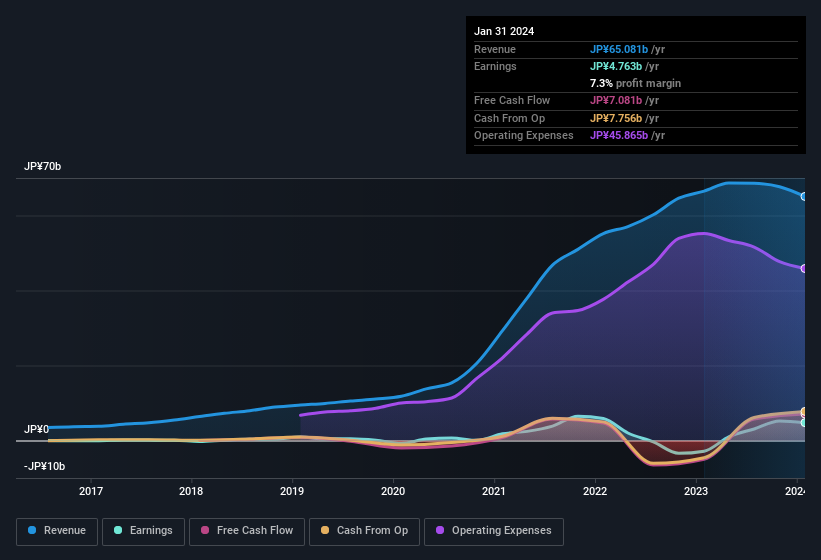Click the JP¥65.081b revenue value
This screenshot has width=821, height=560.
pos(618,49)
